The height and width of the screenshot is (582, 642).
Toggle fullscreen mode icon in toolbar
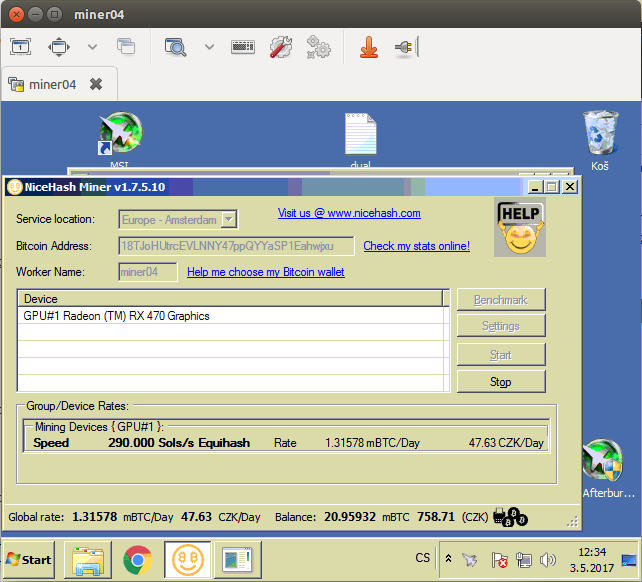(59, 47)
